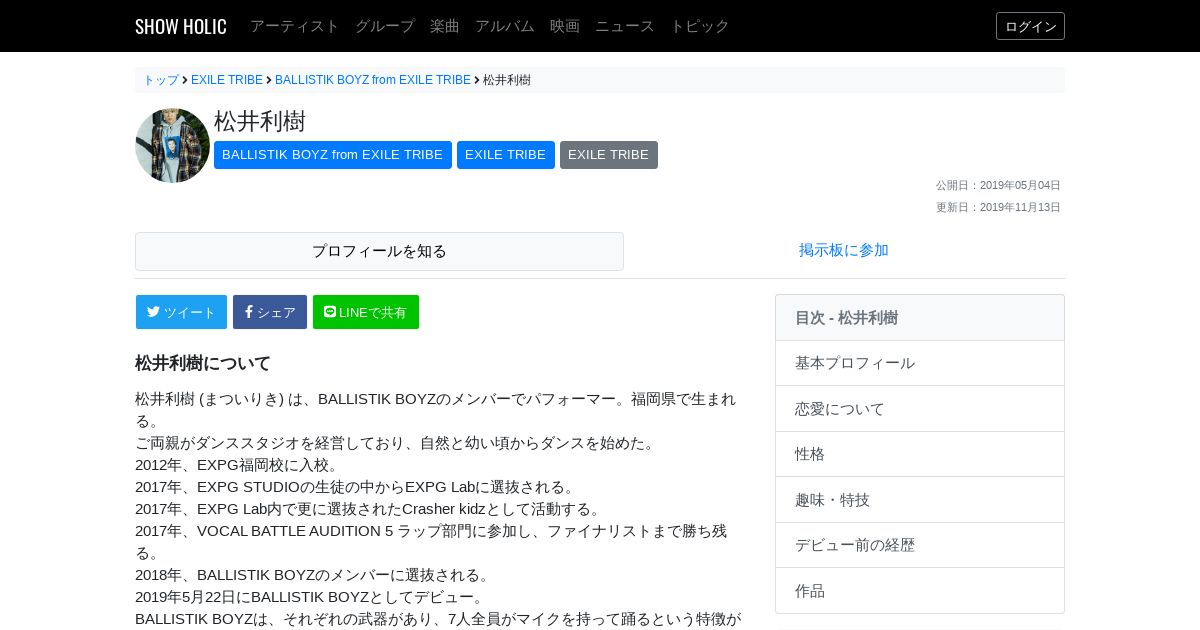Viewport: 1200px width, 630px height.
Task: Click the SHOW HOLIC site logo
Action: [181, 26]
